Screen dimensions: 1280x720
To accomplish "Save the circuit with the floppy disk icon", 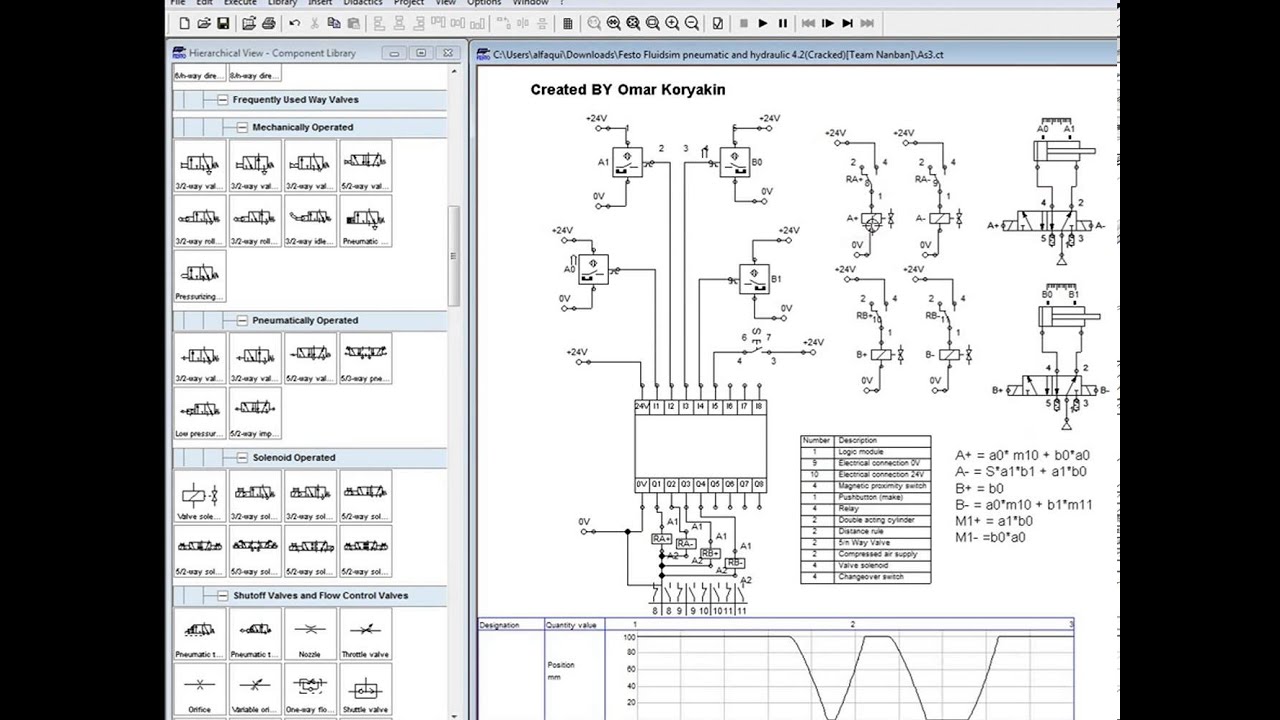I will (x=223, y=23).
